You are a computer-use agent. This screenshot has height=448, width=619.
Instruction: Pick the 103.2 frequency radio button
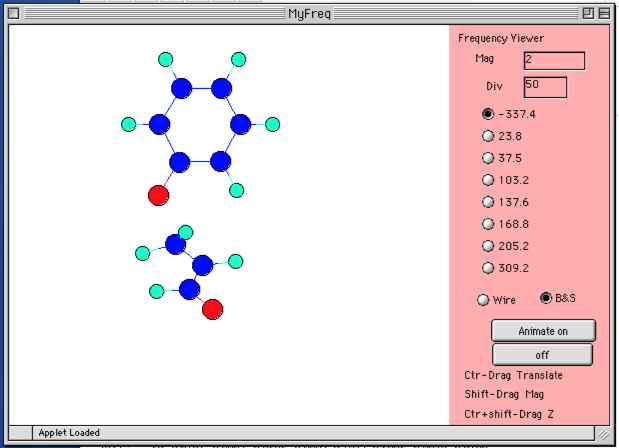[x=488, y=180]
